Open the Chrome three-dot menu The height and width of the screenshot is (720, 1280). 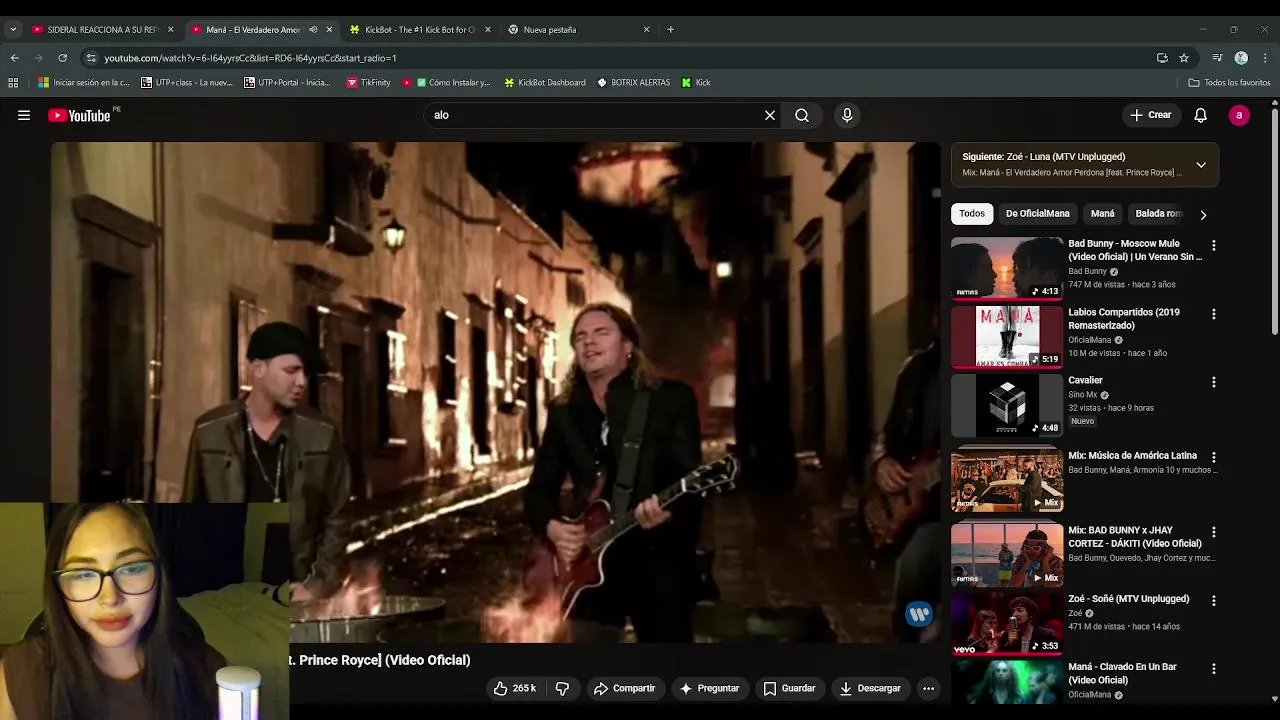(x=1265, y=58)
